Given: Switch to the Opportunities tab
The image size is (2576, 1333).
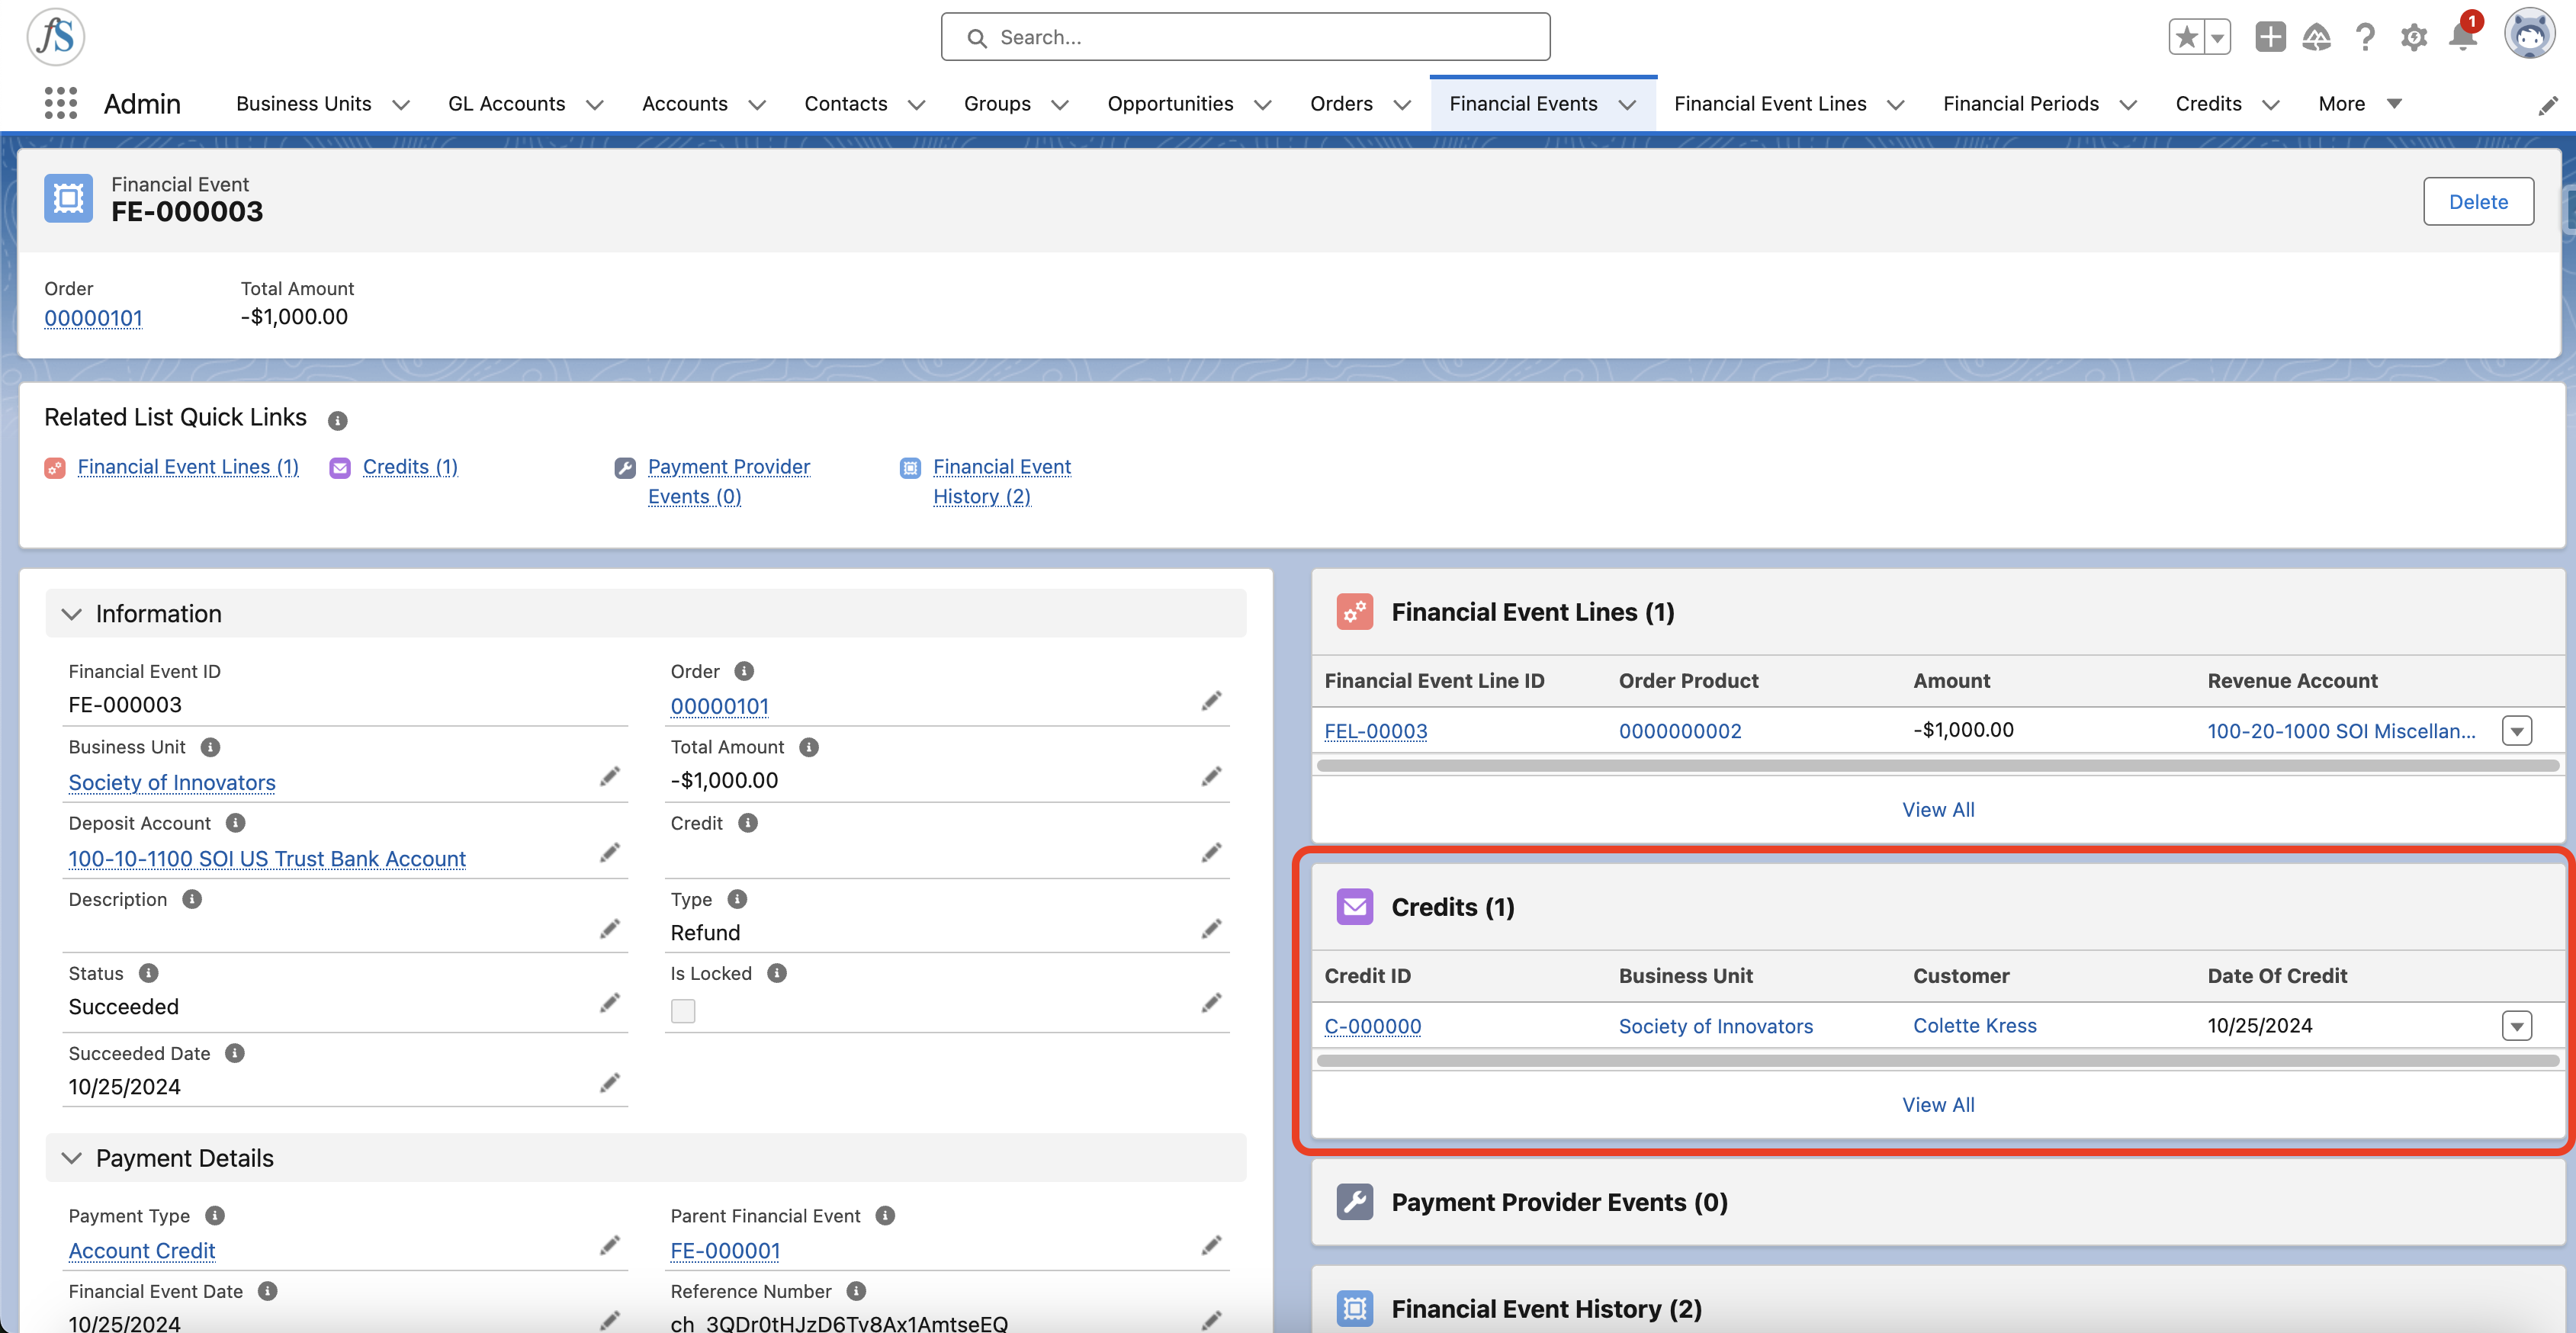Looking at the screenshot, I should tap(1170, 104).
